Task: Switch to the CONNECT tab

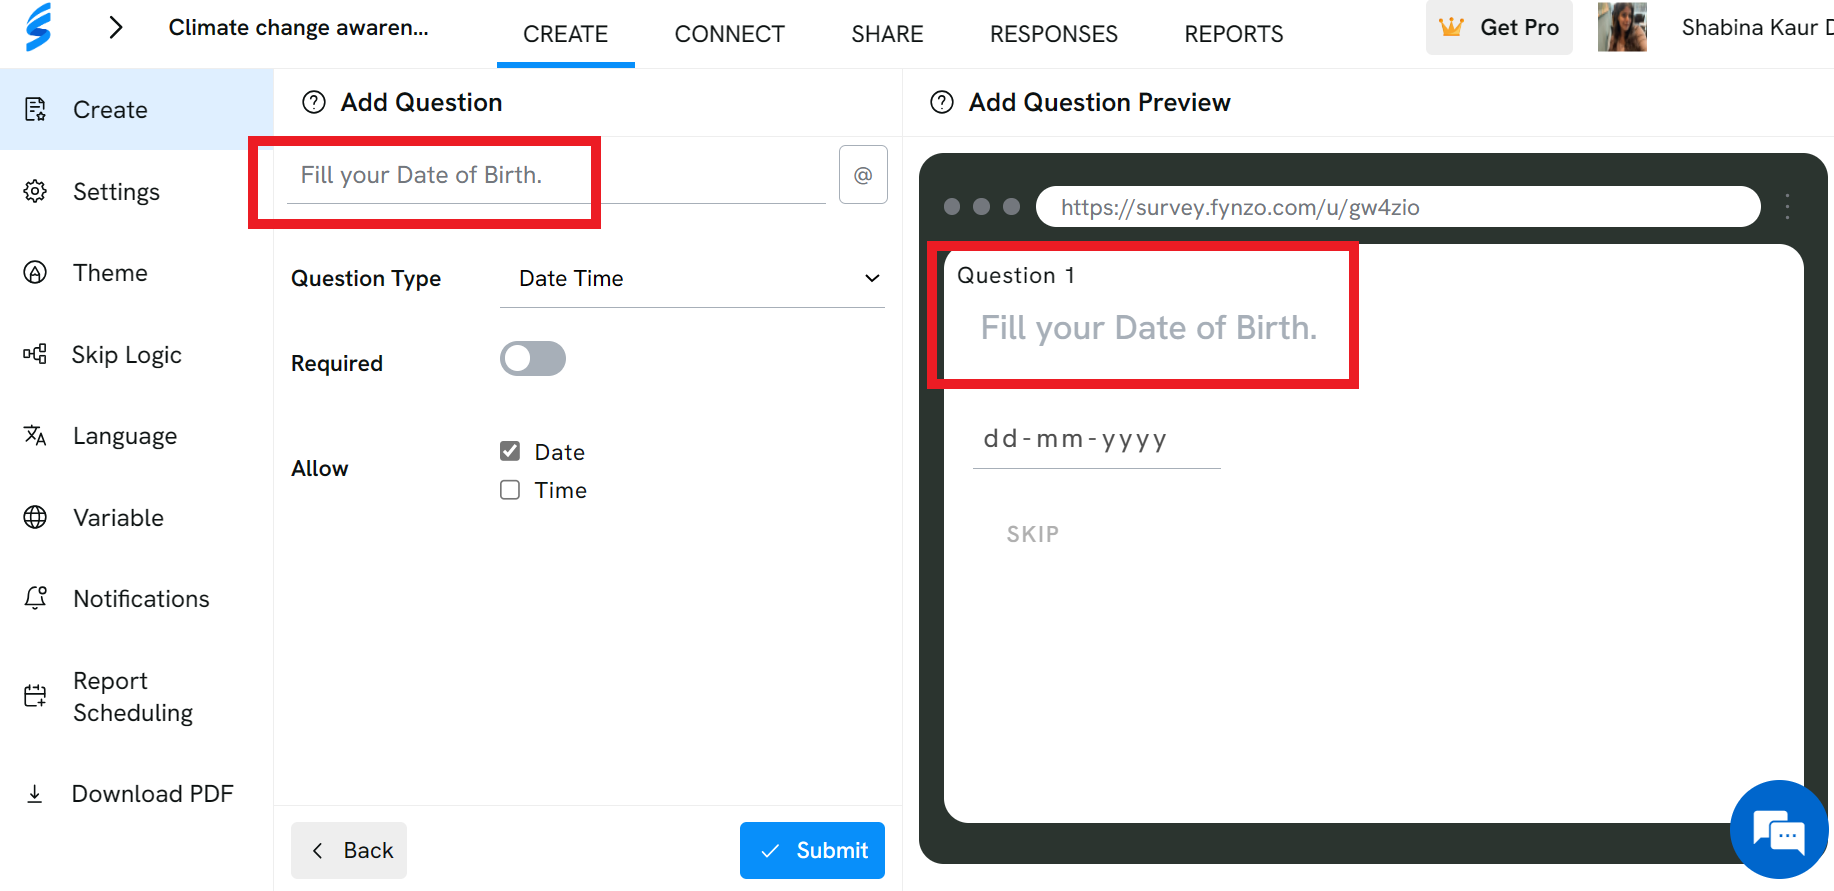Action: click(x=730, y=34)
